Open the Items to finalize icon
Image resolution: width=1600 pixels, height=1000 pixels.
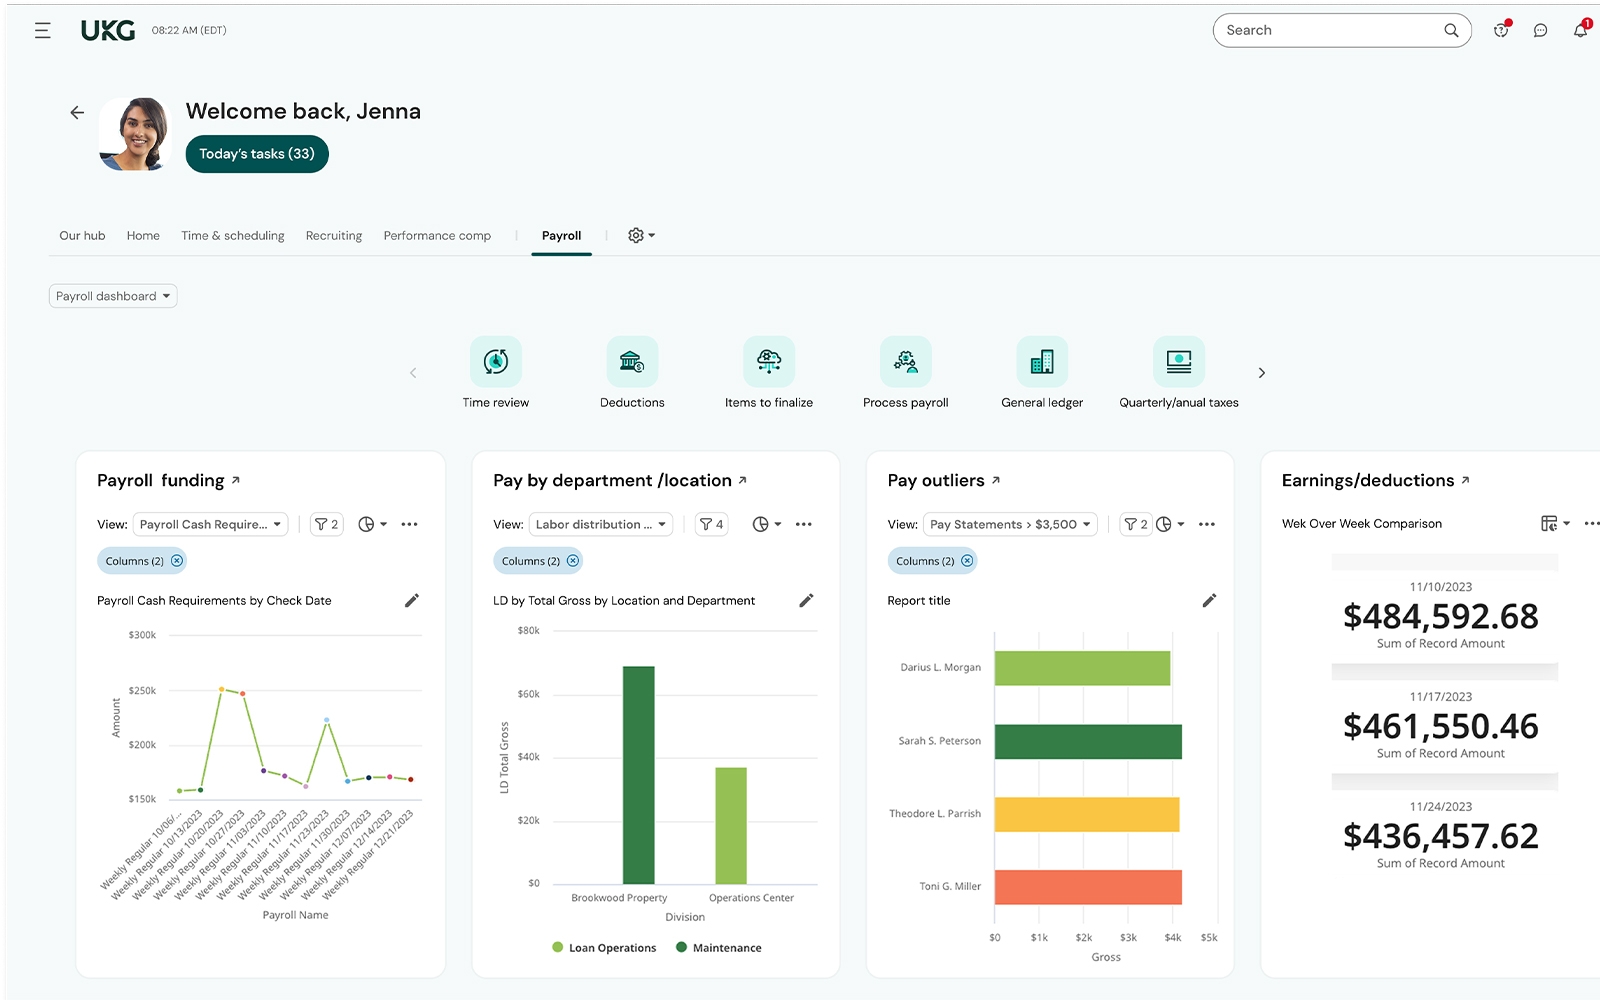[769, 362]
